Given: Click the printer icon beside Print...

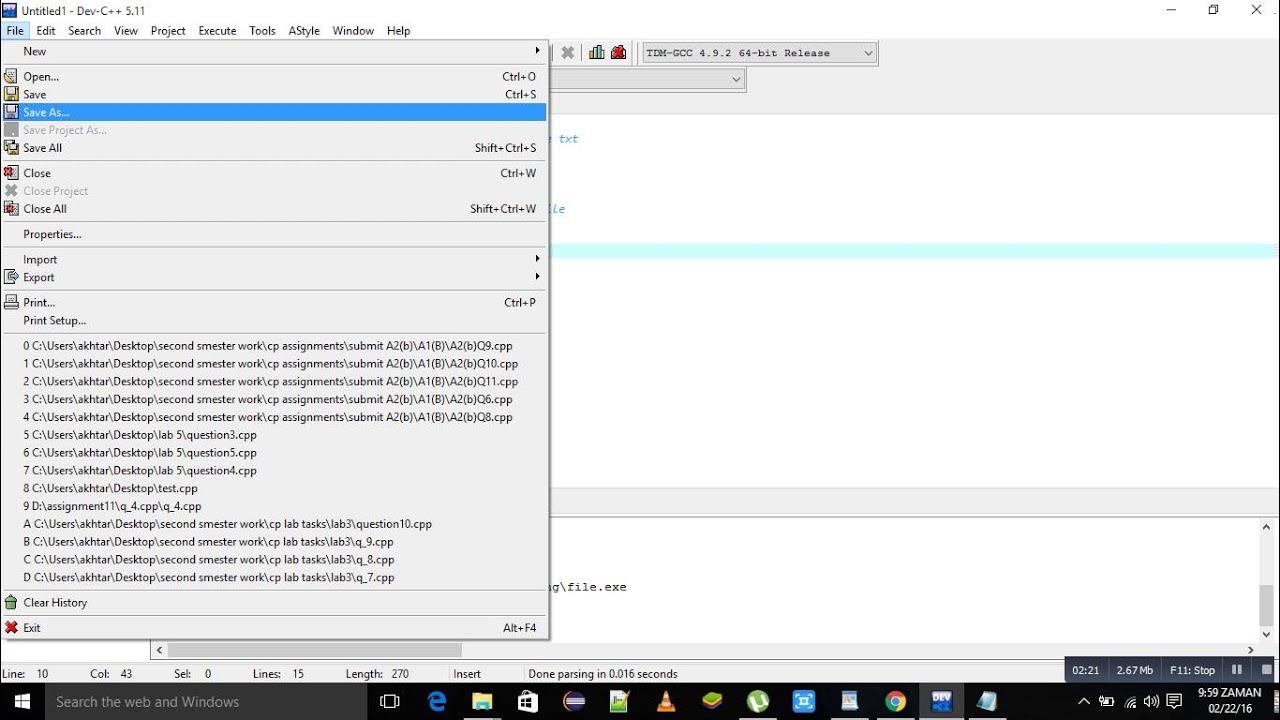Looking at the screenshot, I should coord(11,302).
